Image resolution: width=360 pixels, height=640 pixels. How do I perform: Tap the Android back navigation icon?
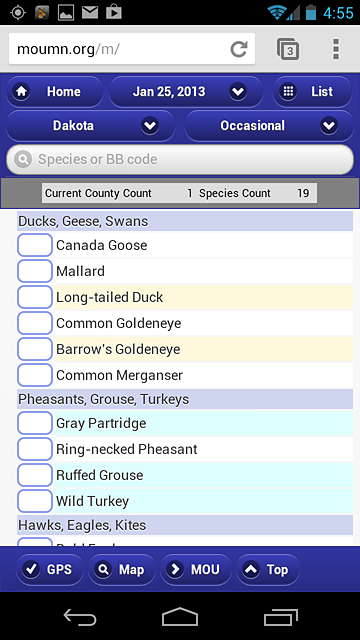[x=80, y=617]
